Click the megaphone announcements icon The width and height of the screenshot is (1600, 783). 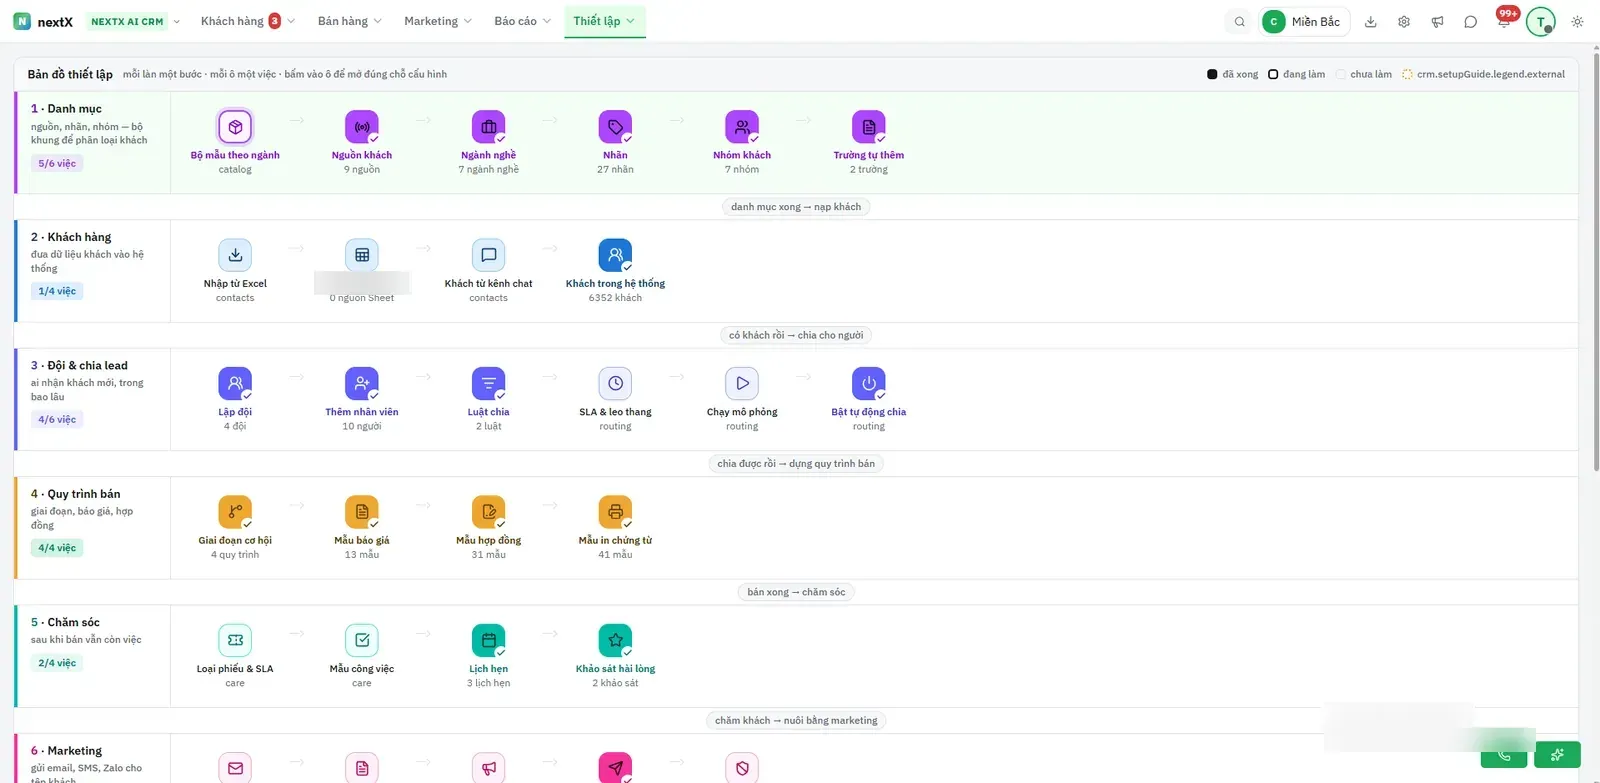coord(1437,22)
